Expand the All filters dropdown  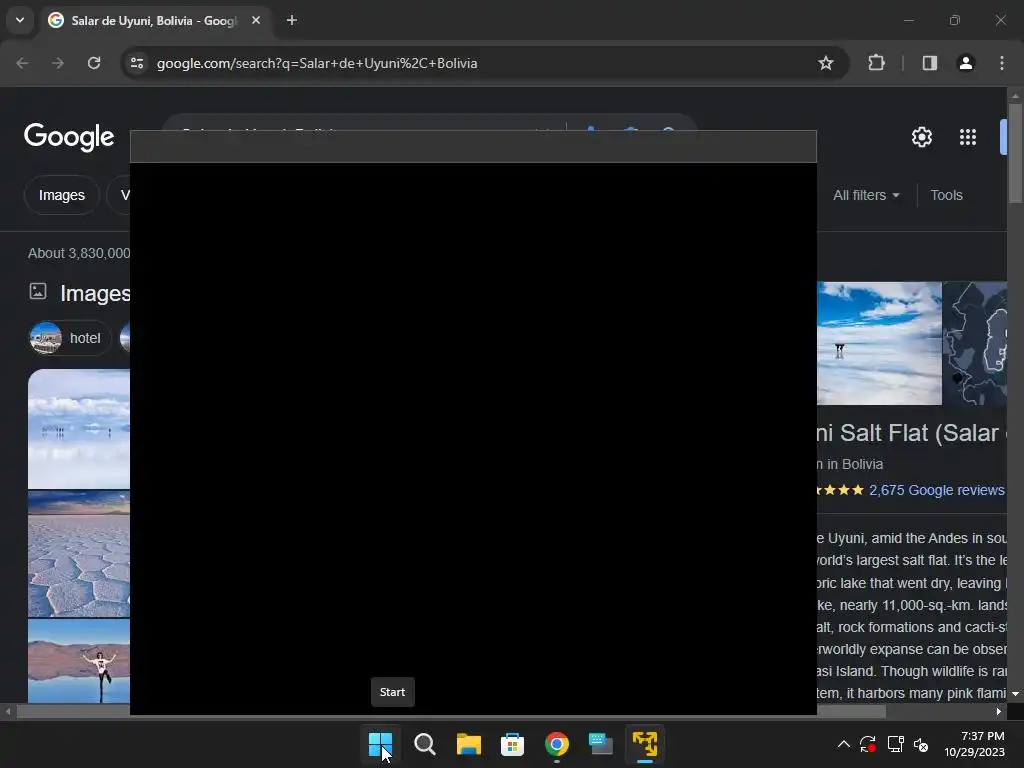866,195
